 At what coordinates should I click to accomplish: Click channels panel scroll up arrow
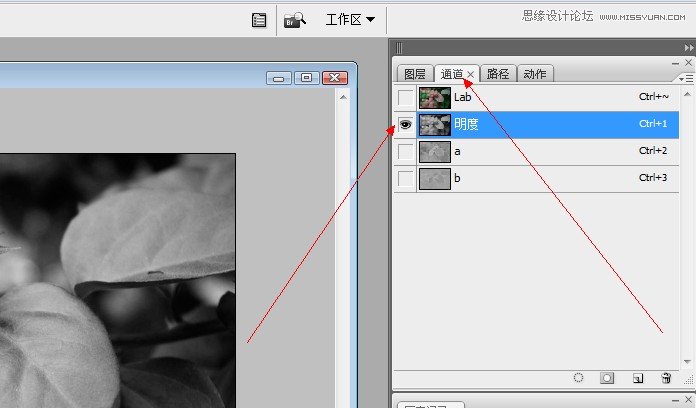(x=687, y=94)
